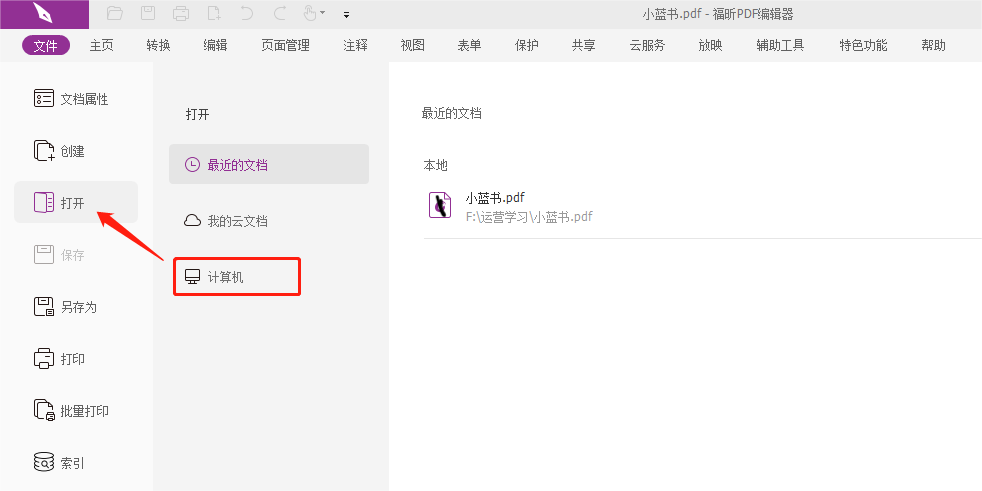982x491 pixels.
Task: Click the save disk icon in quick toolbar
Action: [x=148, y=13]
